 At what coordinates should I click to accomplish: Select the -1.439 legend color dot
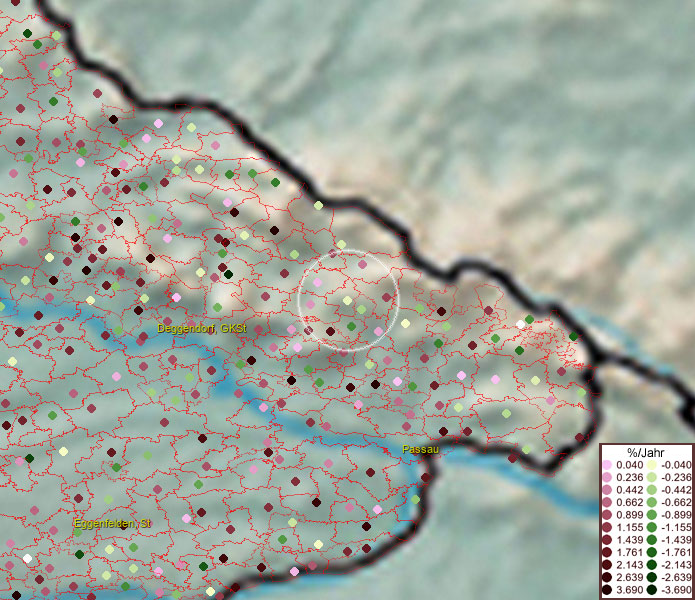point(652,540)
